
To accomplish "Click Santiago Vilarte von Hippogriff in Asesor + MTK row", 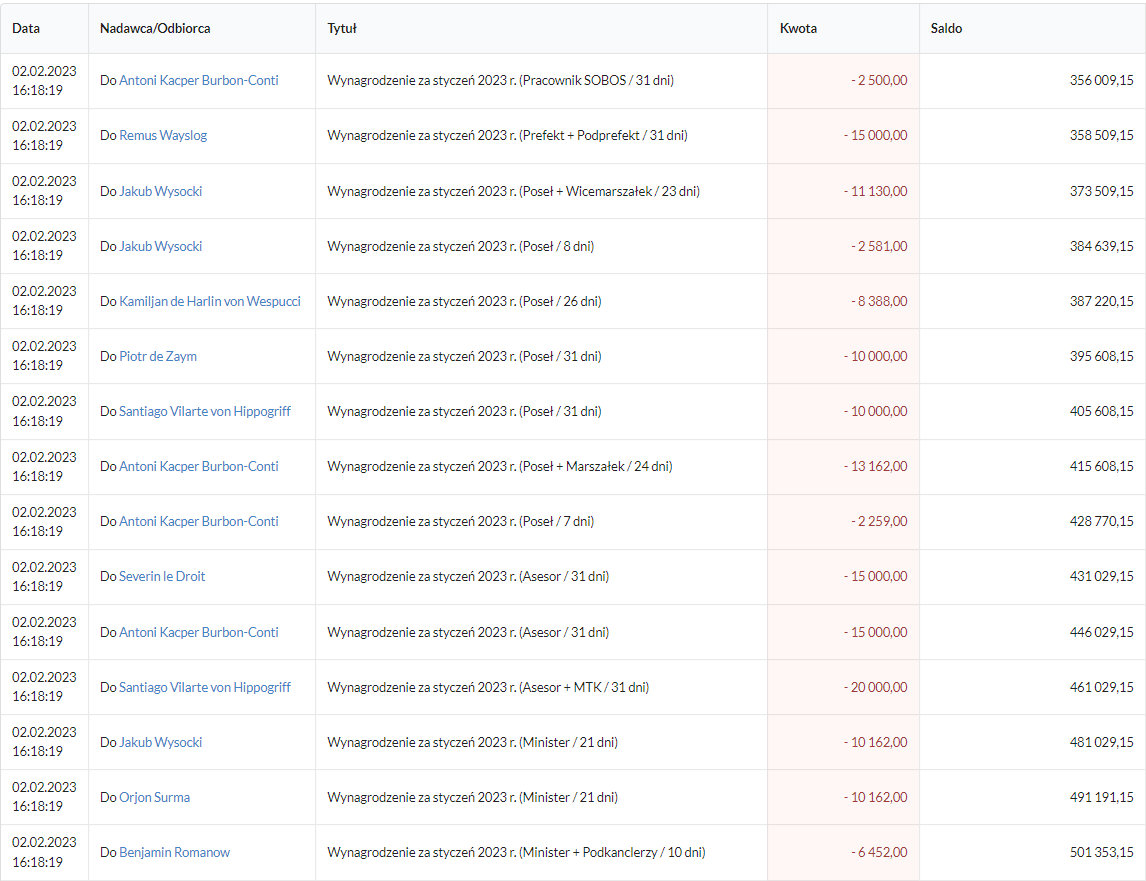I will pyautogui.click(x=204, y=687).
